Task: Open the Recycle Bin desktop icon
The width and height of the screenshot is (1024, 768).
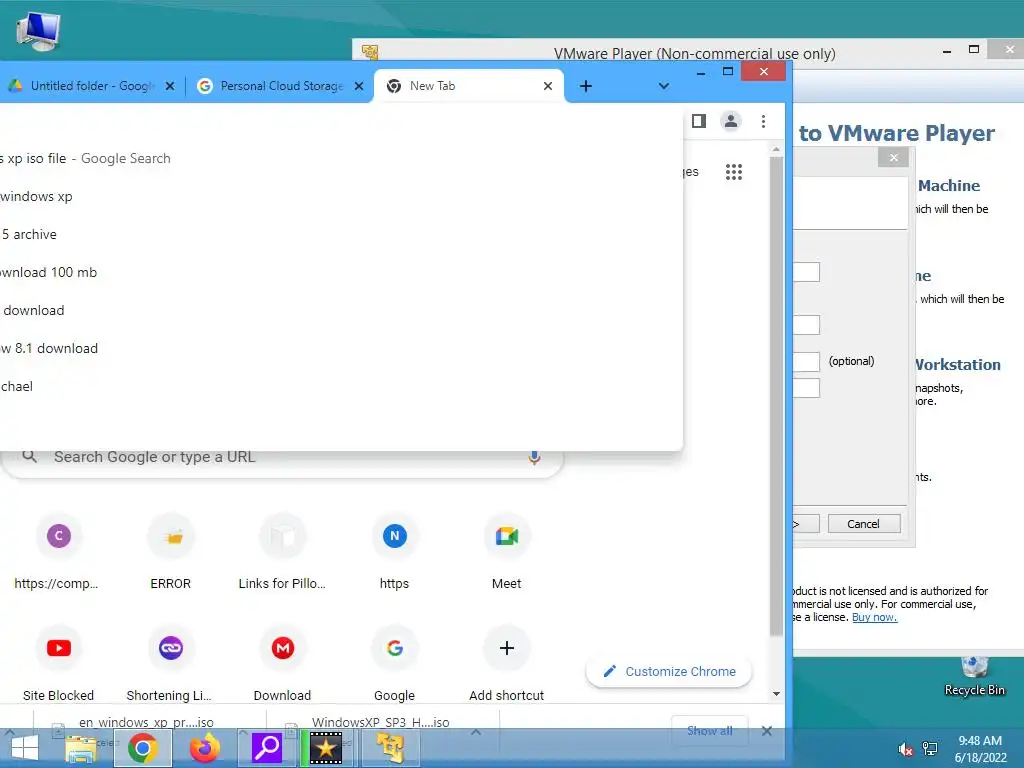Action: coord(974,676)
